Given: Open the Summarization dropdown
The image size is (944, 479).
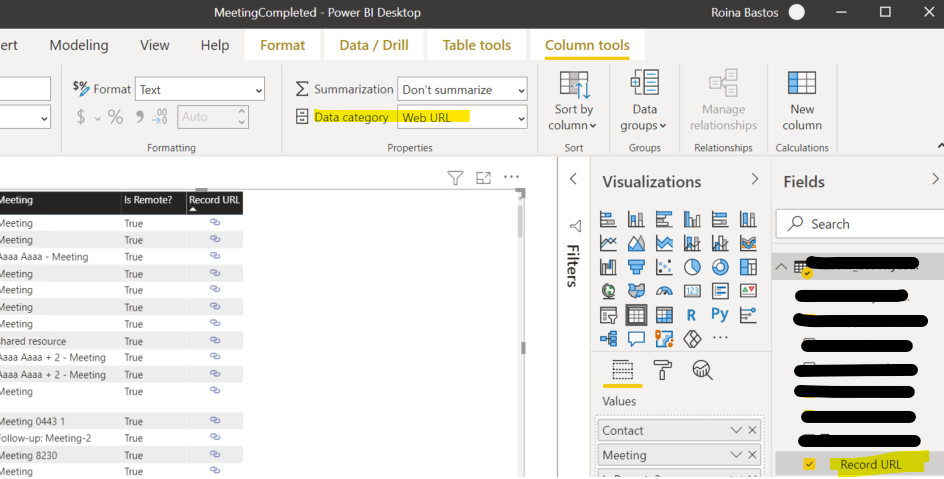Looking at the screenshot, I should pos(462,90).
